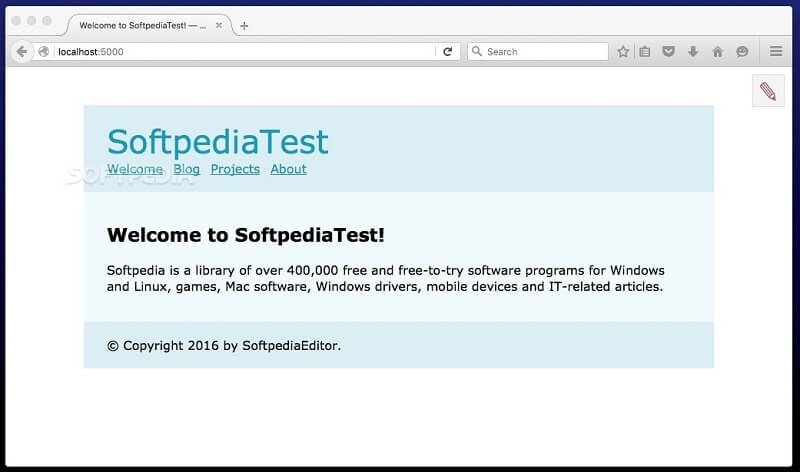Image resolution: width=800 pixels, height=472 pixels.
Task: Open the Hello chat smiley icon
Action: [x=742, y=52]
